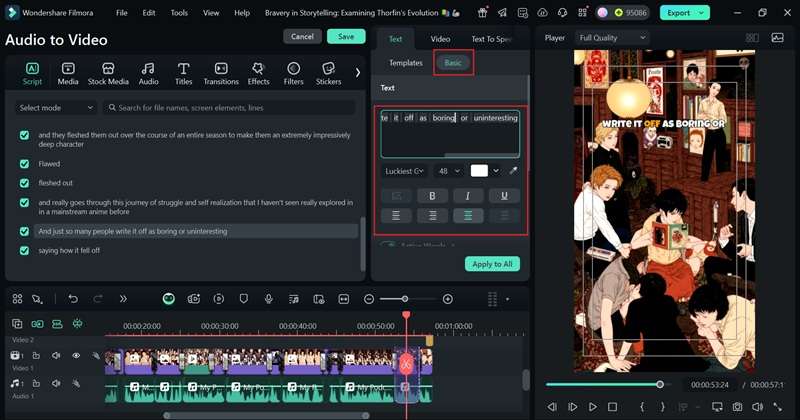800x420 pixels.
Task: Pick text color with eyedropper
Action: 513,171
